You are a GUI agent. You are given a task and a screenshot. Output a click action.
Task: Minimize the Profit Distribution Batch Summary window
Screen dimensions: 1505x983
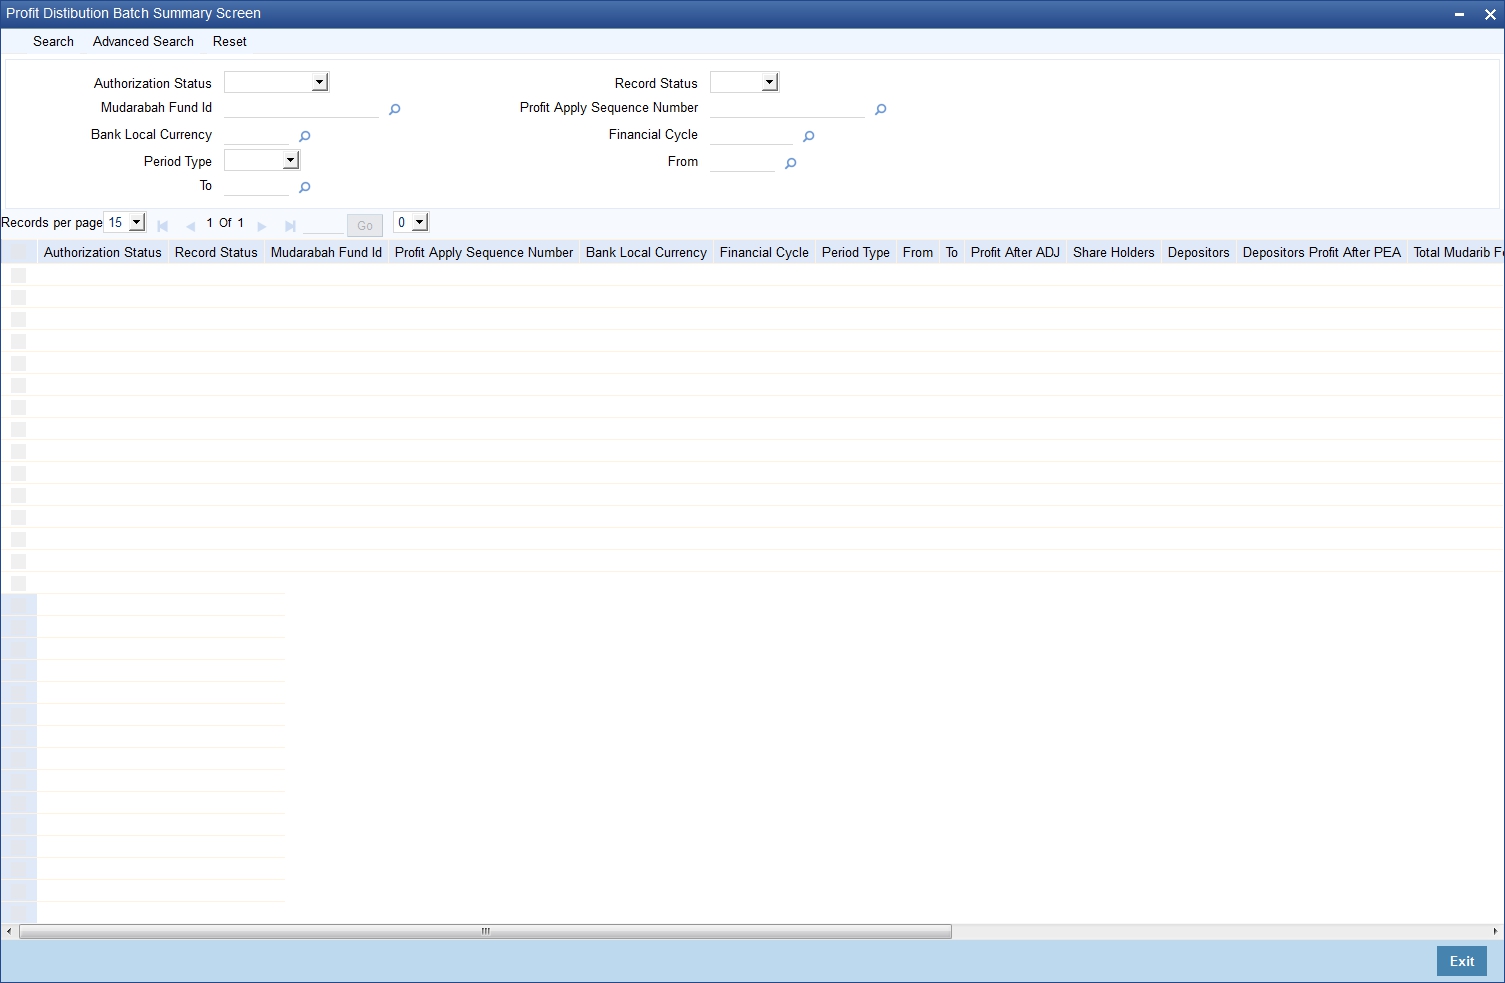coord(1459,14)
